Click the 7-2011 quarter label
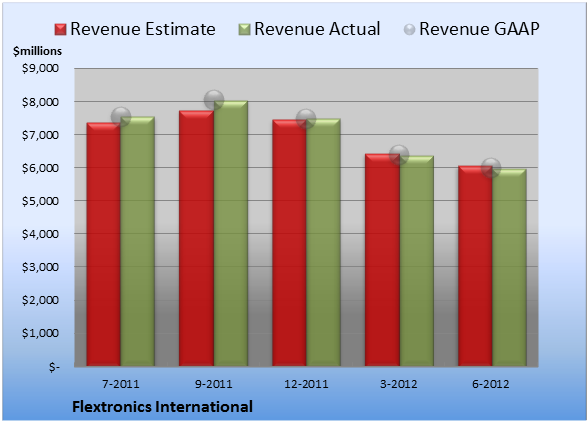 pos(121,384)
